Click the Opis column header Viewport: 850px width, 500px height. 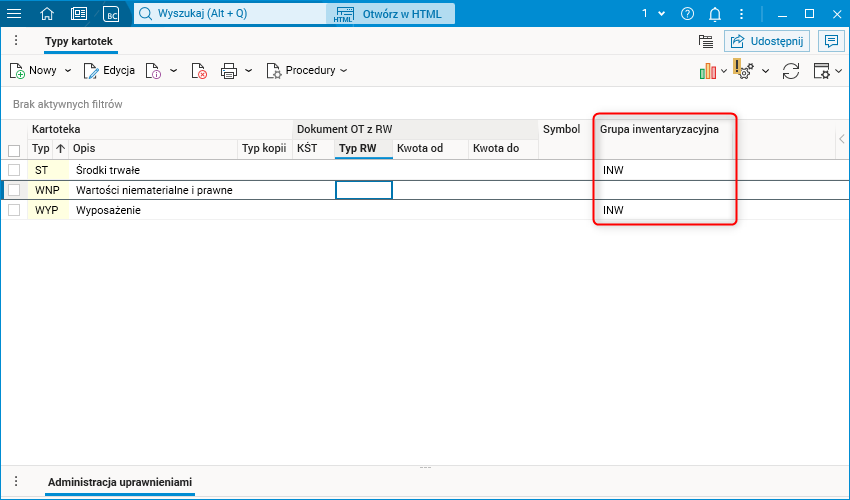coord(153,148)
